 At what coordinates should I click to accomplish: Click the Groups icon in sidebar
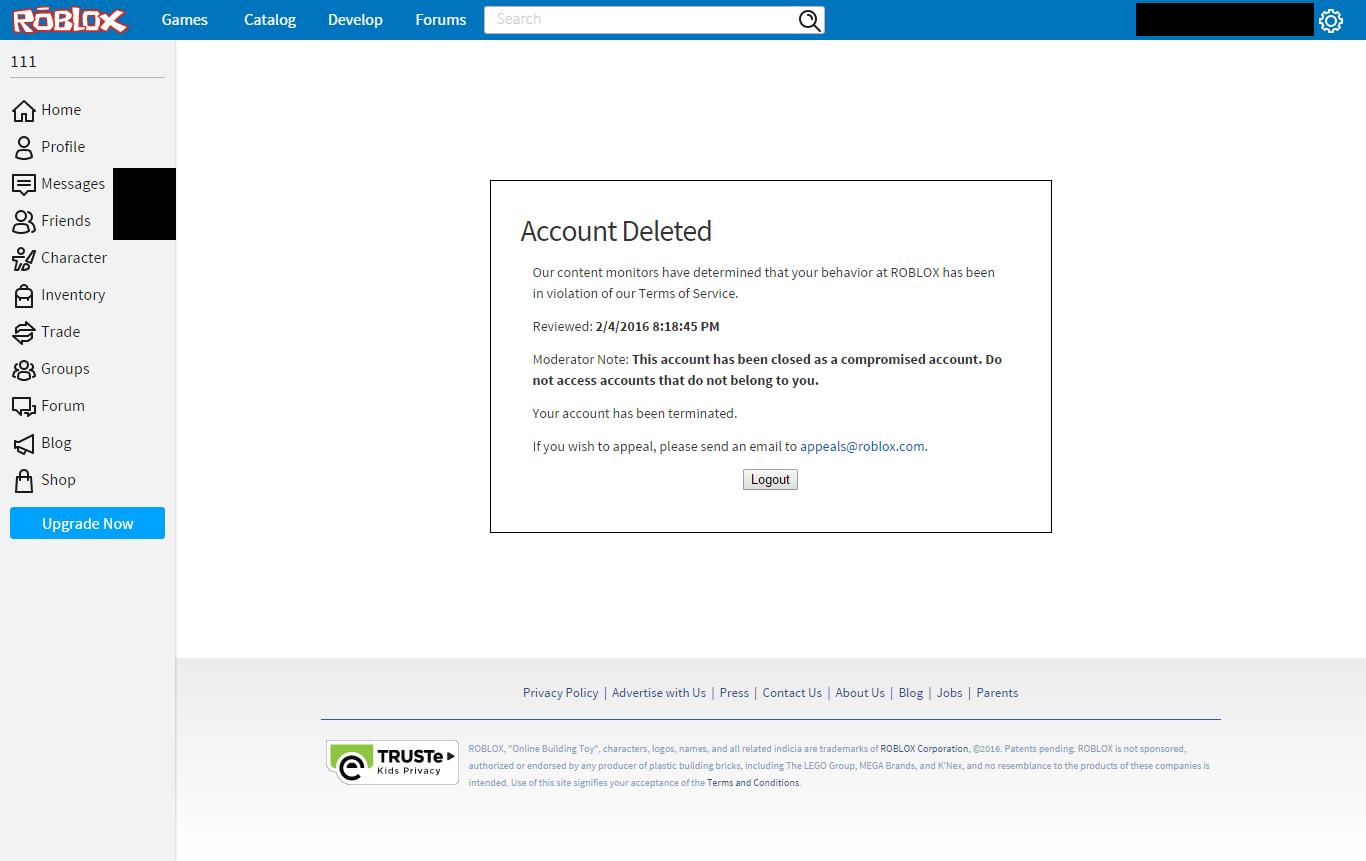point(23,369)
